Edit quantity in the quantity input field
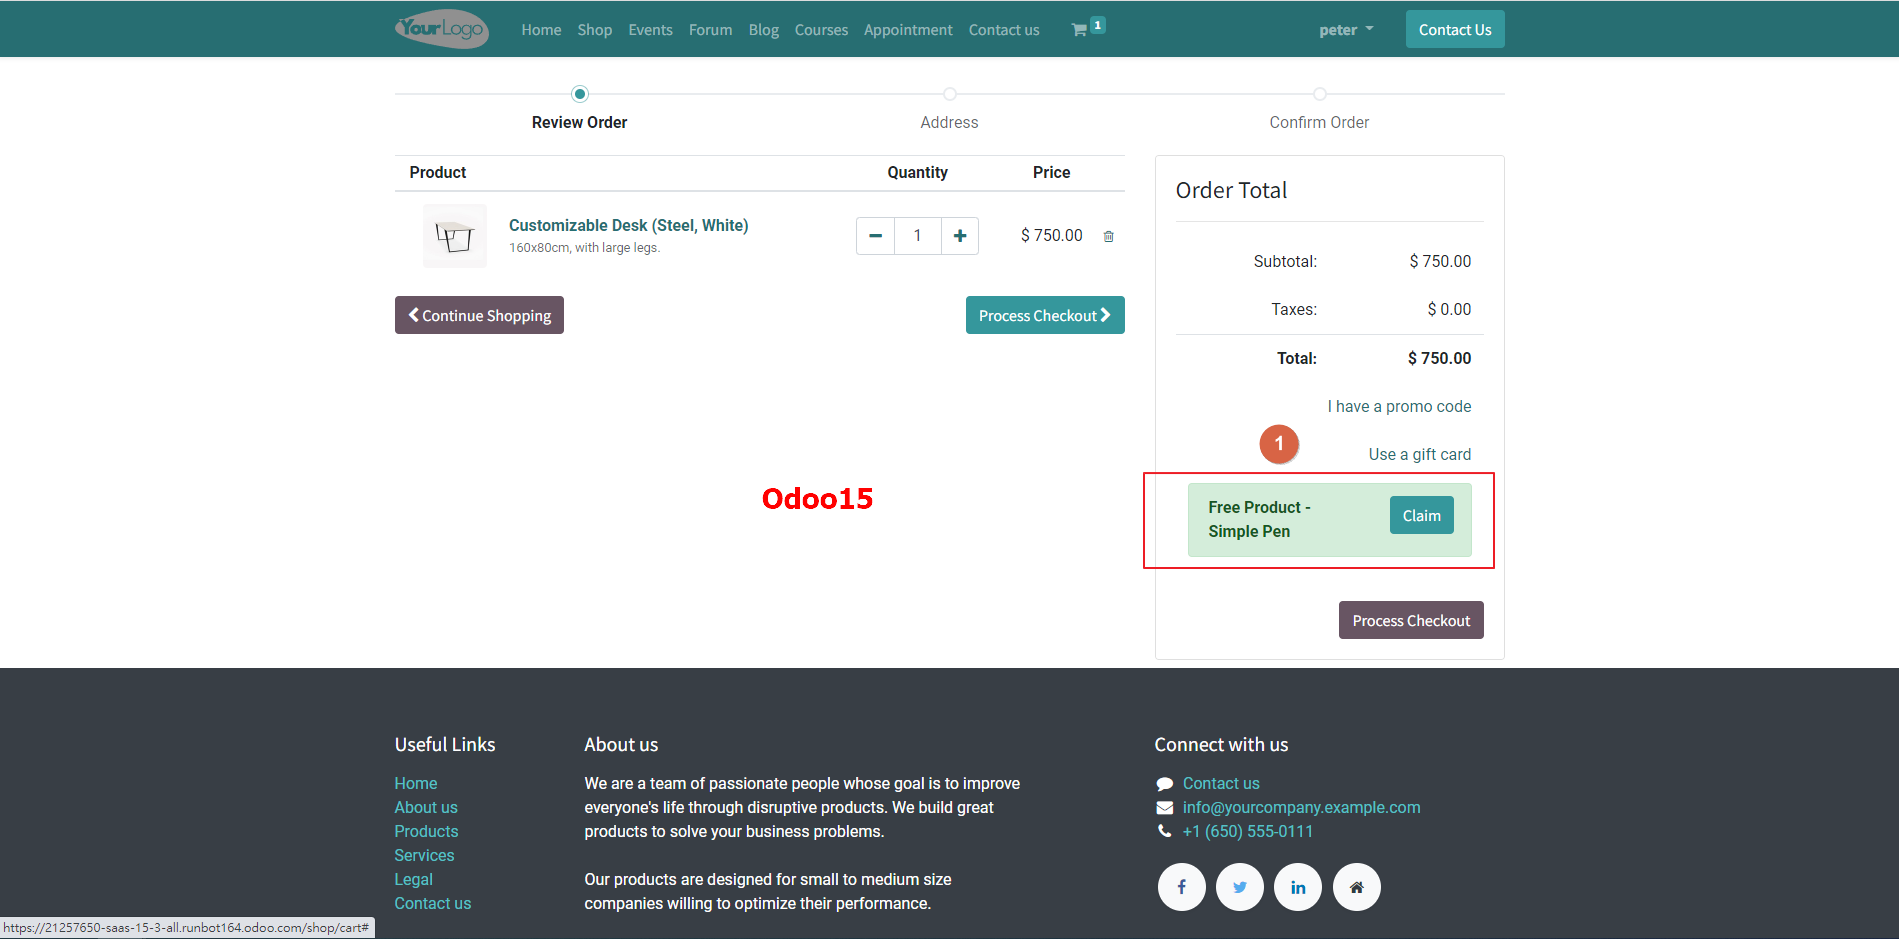 pos(917,235)
